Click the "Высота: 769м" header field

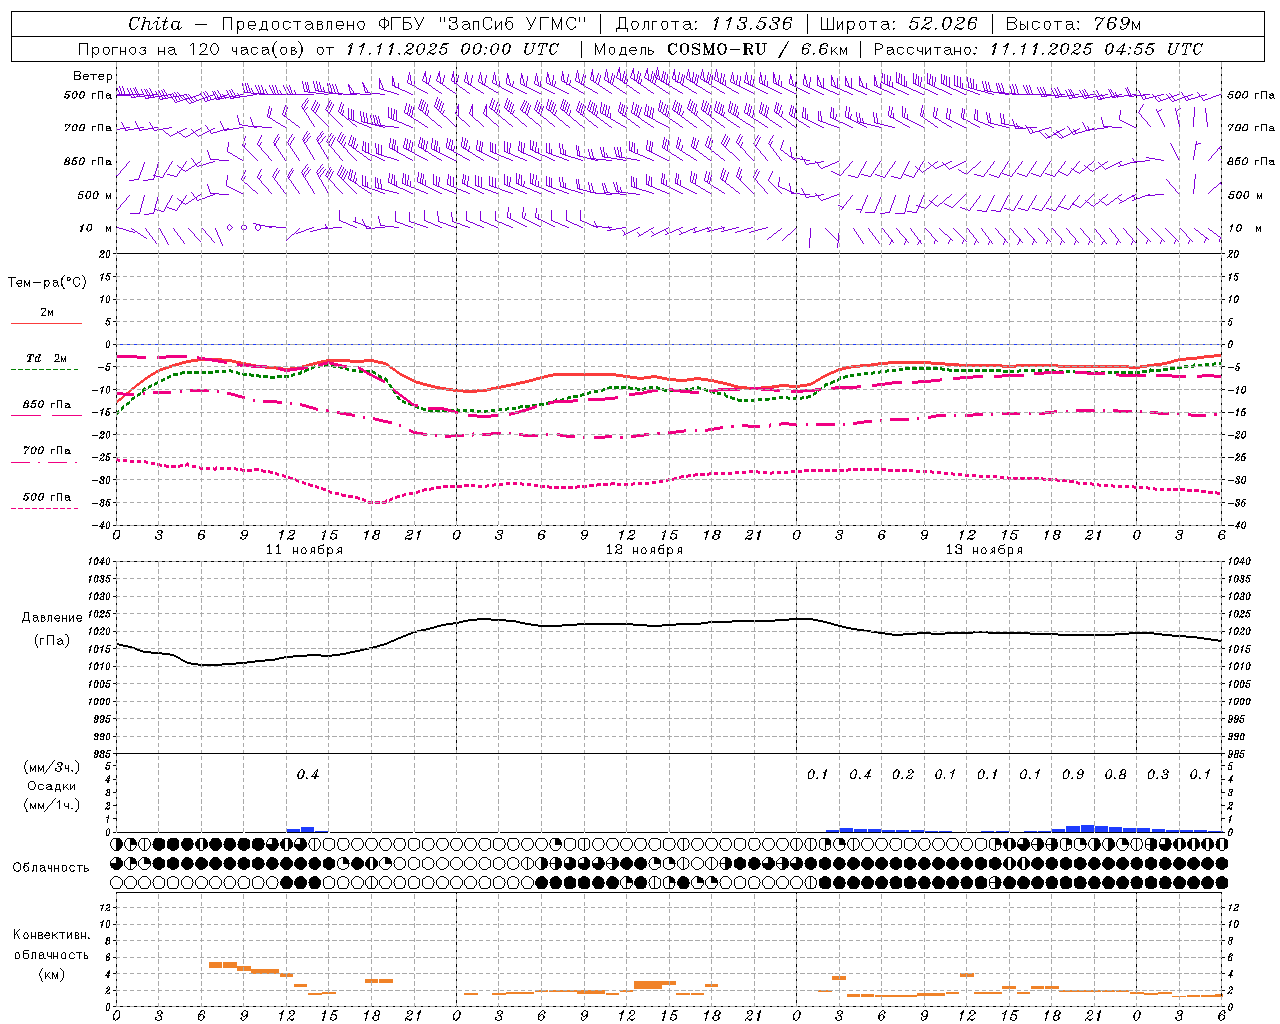(x=1073, y=24)
